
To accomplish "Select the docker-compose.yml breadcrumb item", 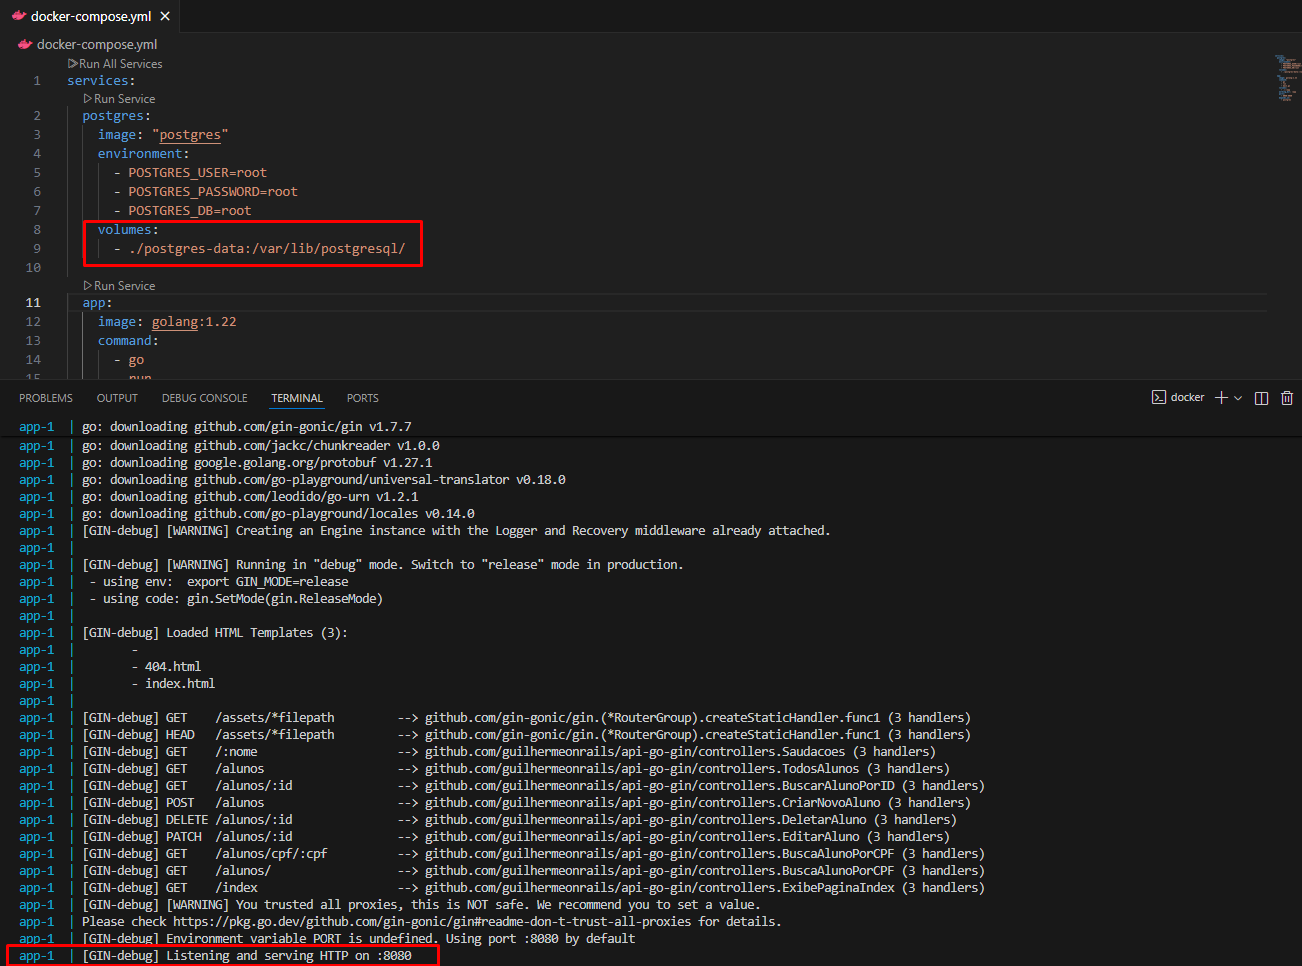I will (x=97, y=44).
